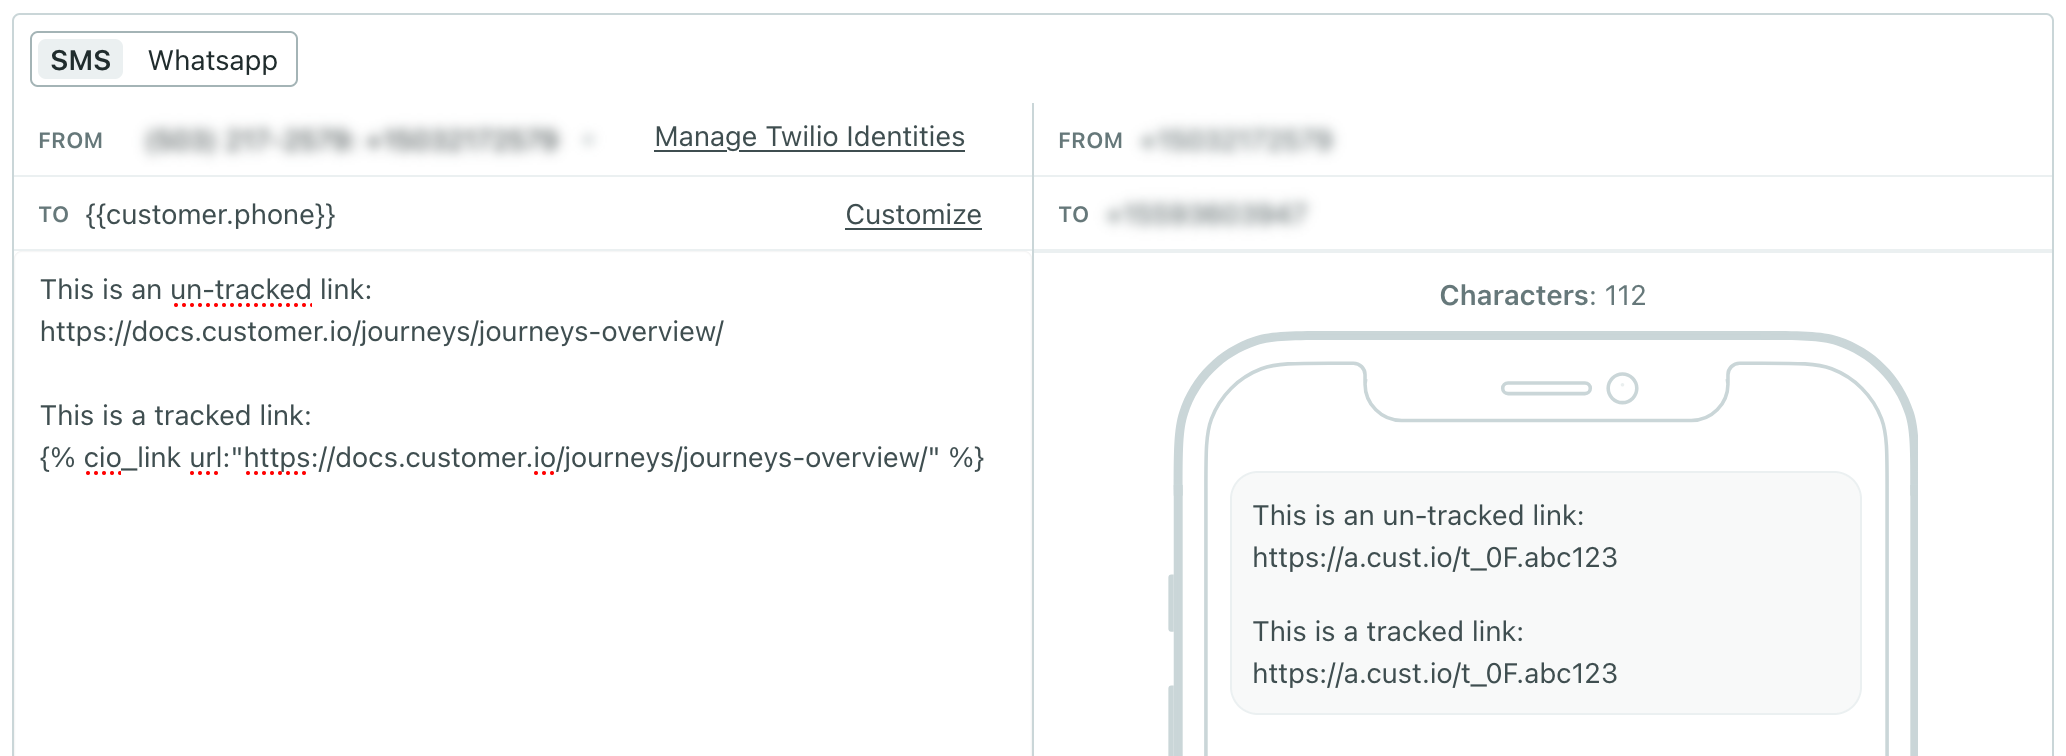
Task: Click "This is an un-tracked link:" preview text
Action: (x=1418, y=516)
